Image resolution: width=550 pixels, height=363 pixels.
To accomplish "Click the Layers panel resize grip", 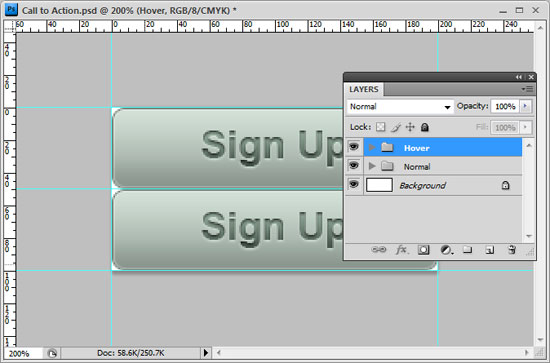I will pyautogui.click(x=530, y=252).
